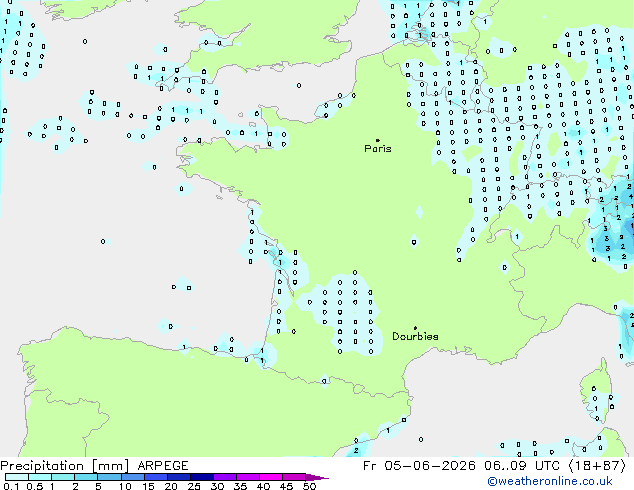
Task: Click the '10' legend scale value
Action: [x=125, y=486]
